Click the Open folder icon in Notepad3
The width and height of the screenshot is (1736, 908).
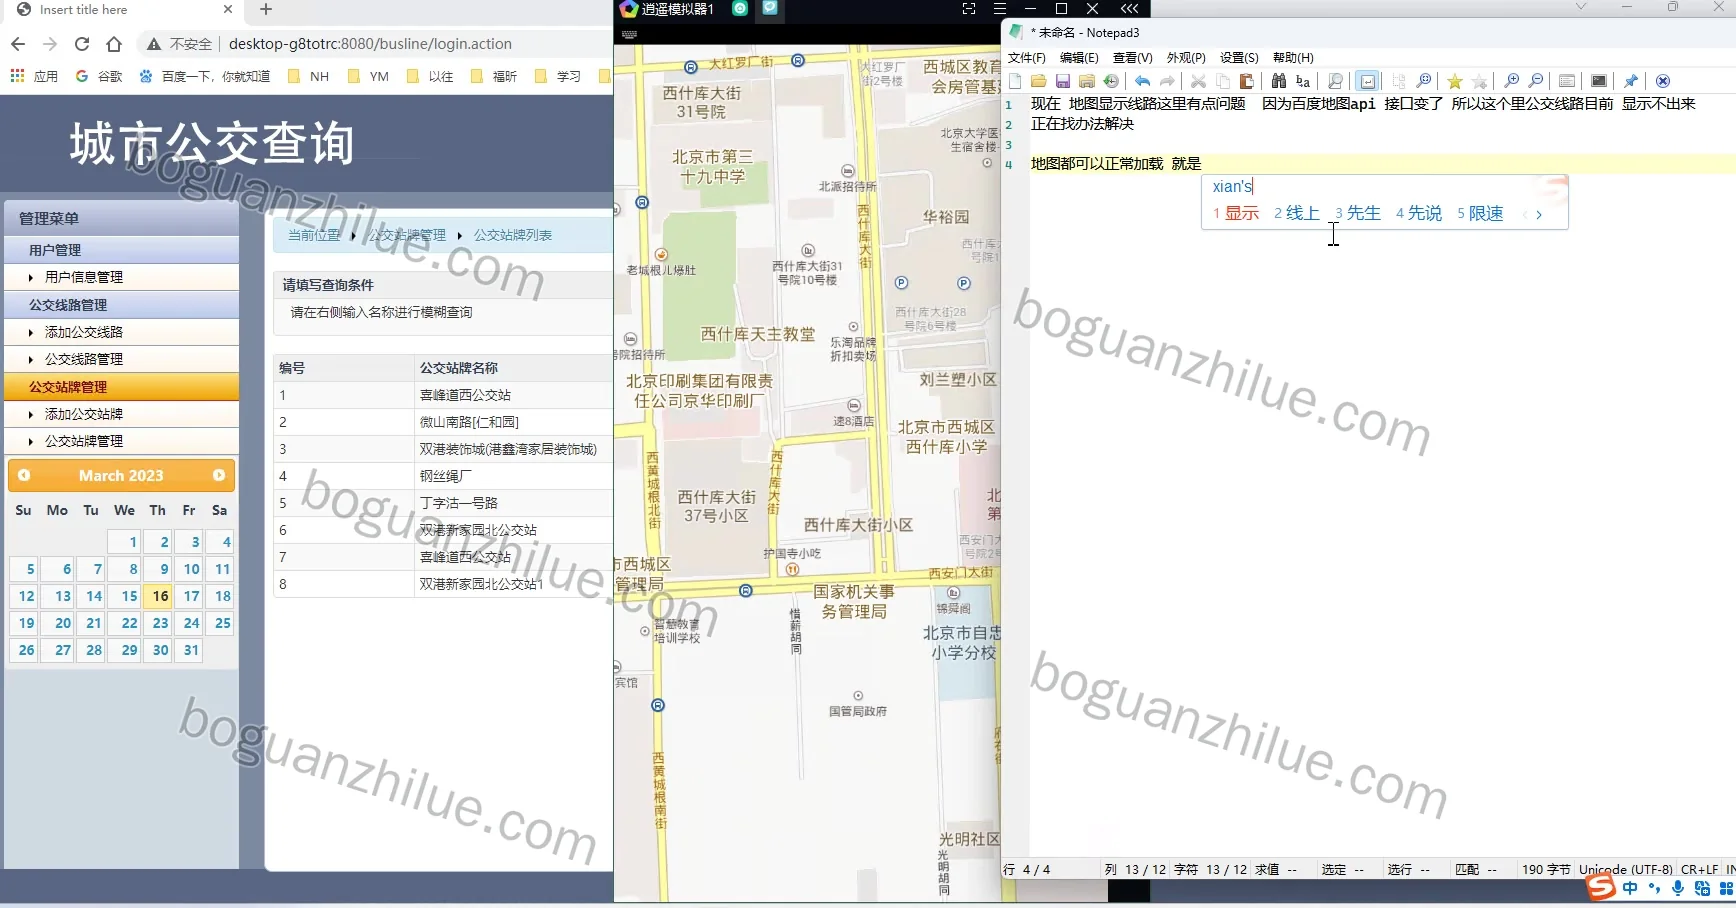click(1039, 81)
